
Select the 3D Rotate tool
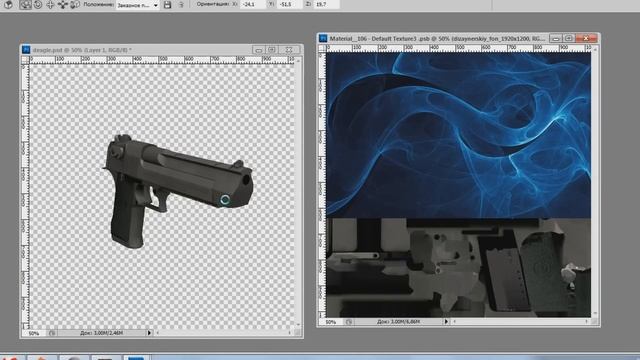25,4
